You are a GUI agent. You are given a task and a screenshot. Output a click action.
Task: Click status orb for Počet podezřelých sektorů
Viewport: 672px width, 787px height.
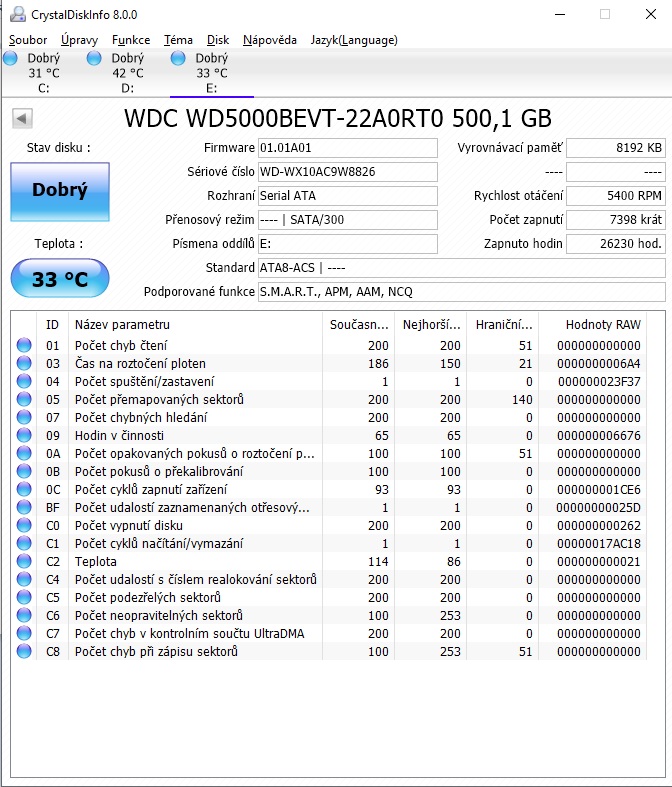[24, 597]
